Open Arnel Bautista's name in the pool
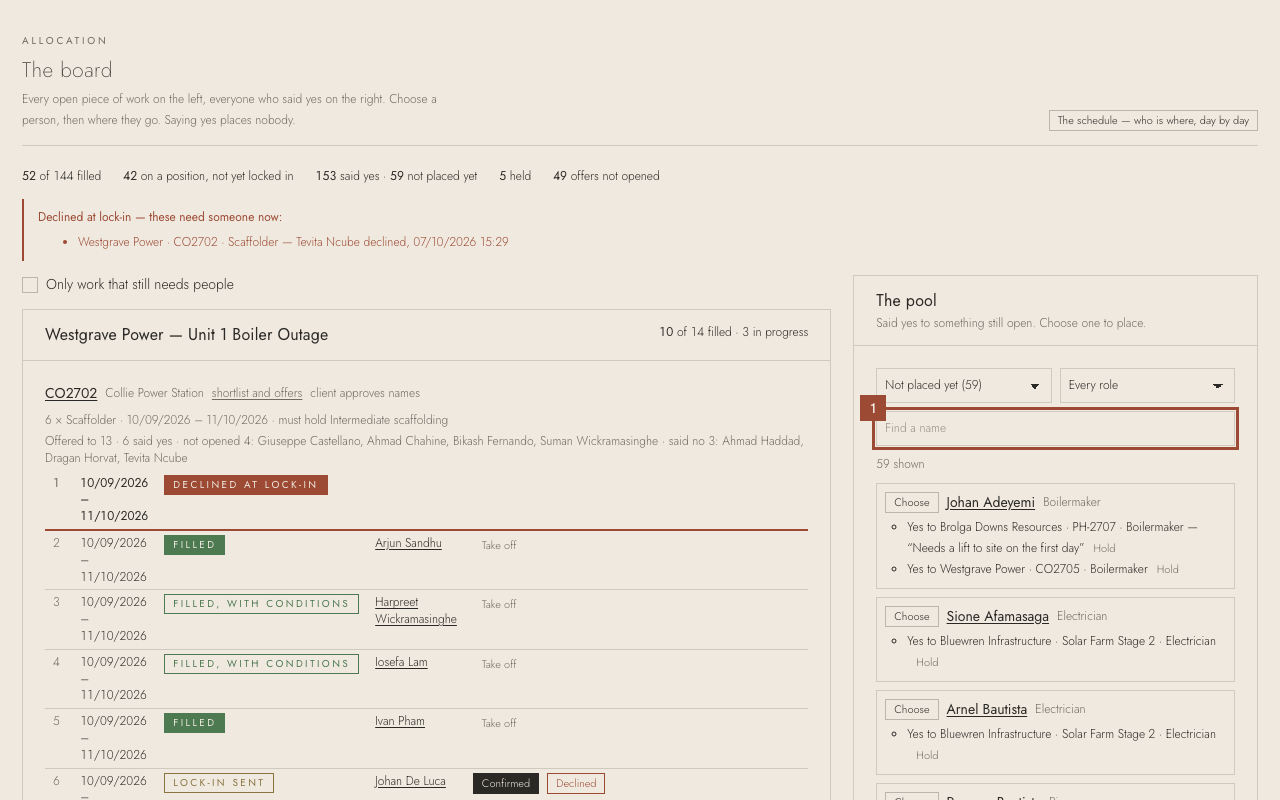 click(987, 709)
